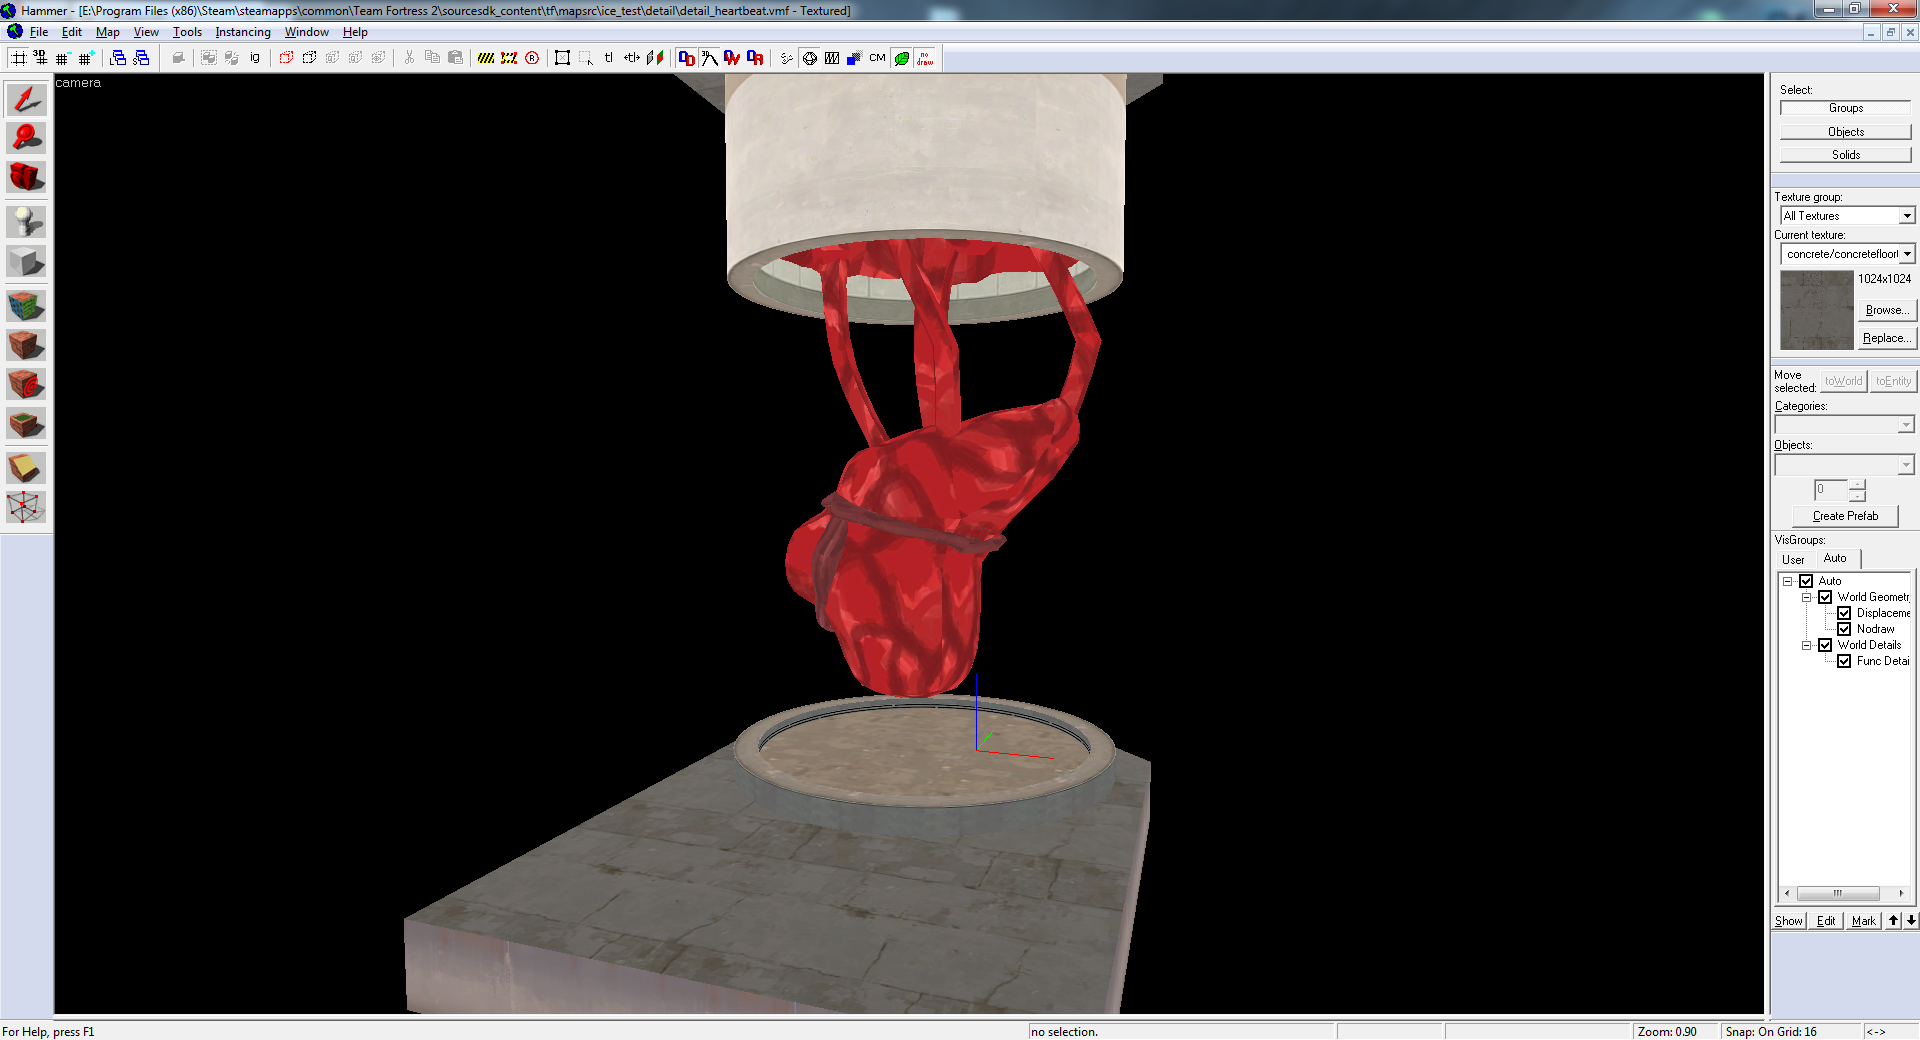1920x1040 pixels.
Task: Open the Map menu
Action: point(108,32)
